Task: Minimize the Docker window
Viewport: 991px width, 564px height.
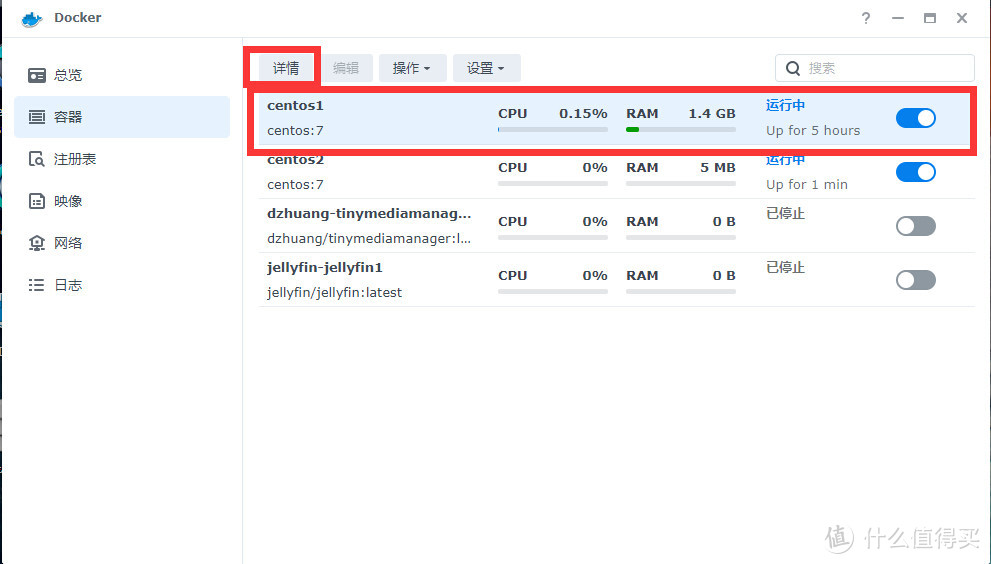Action: point(897,18)
